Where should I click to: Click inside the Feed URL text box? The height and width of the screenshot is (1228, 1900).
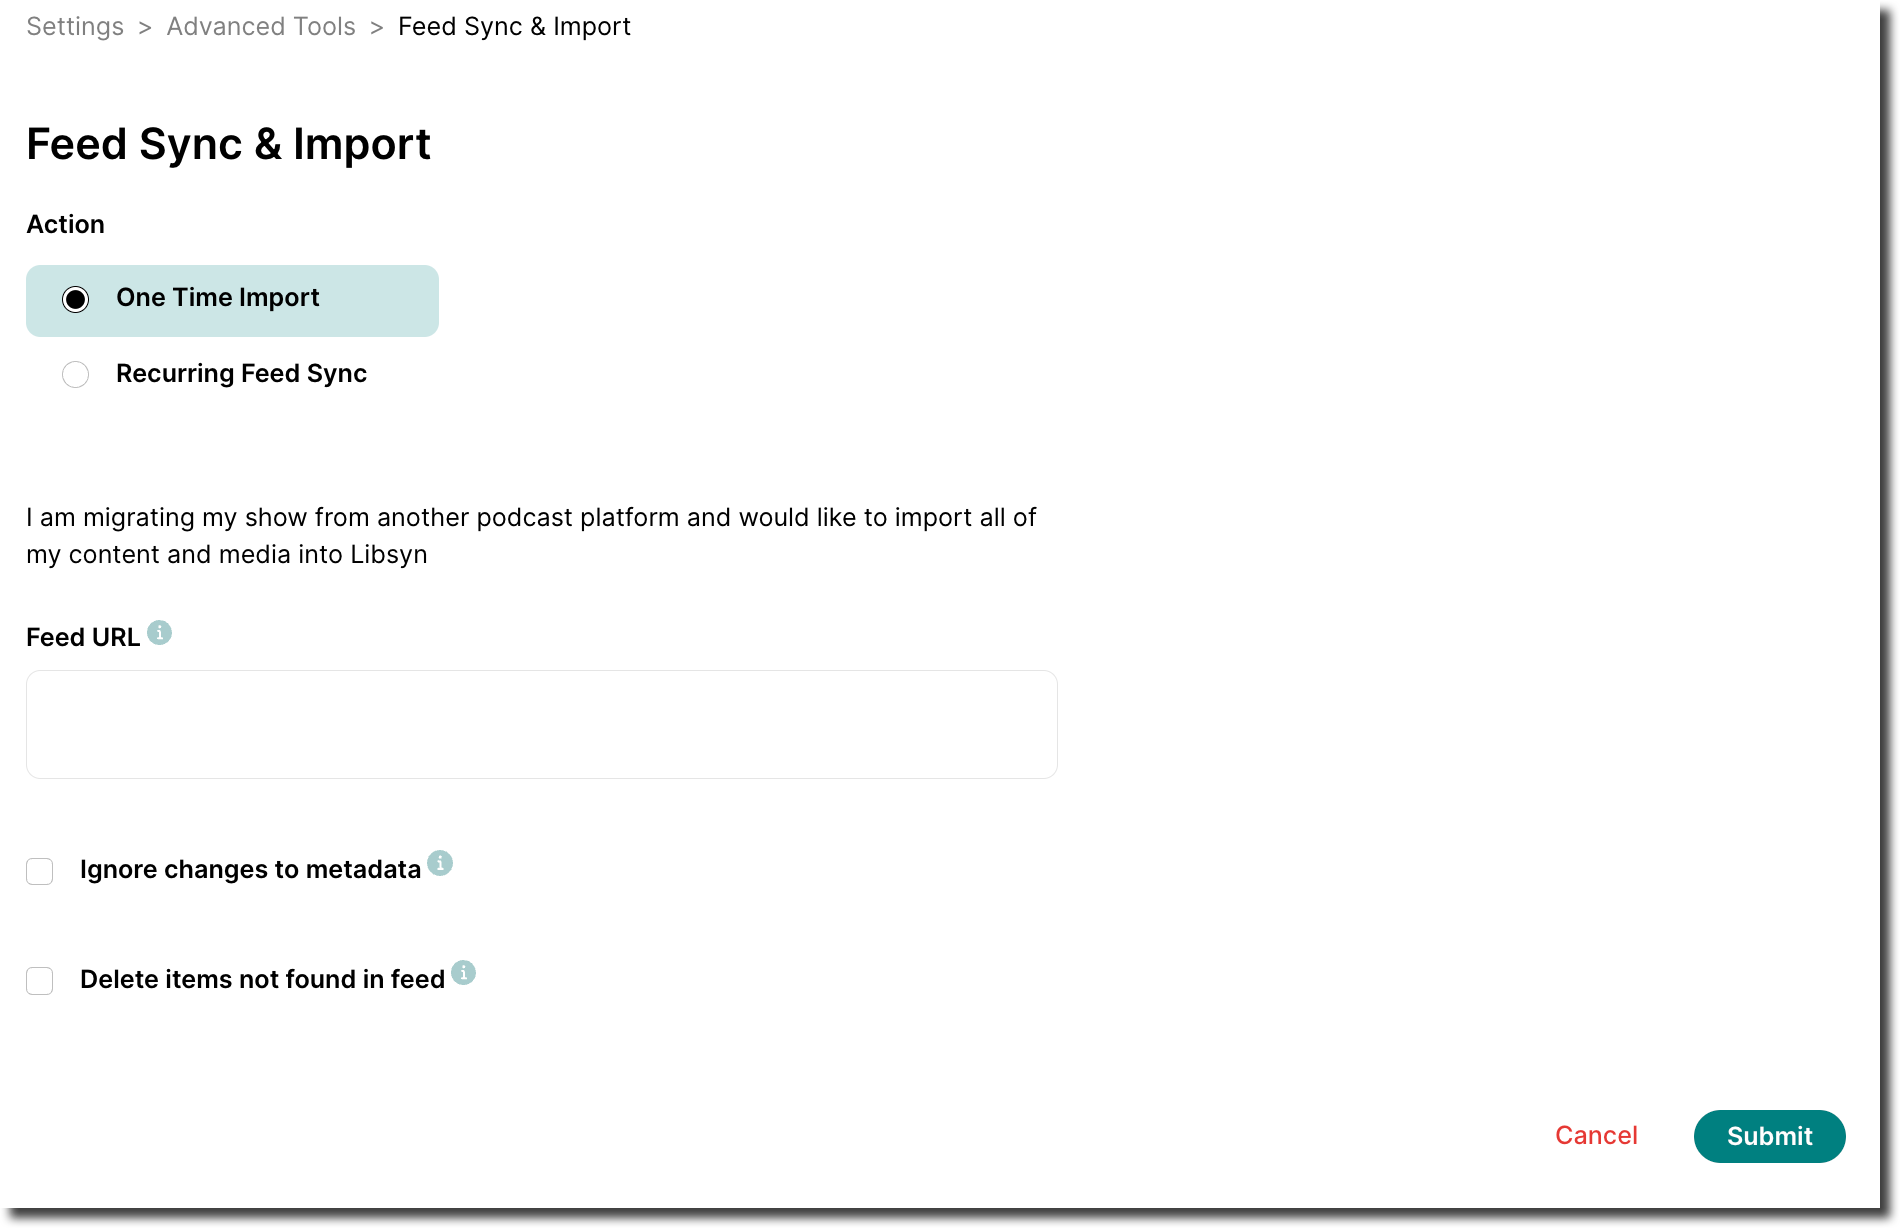tap(540, 724)
